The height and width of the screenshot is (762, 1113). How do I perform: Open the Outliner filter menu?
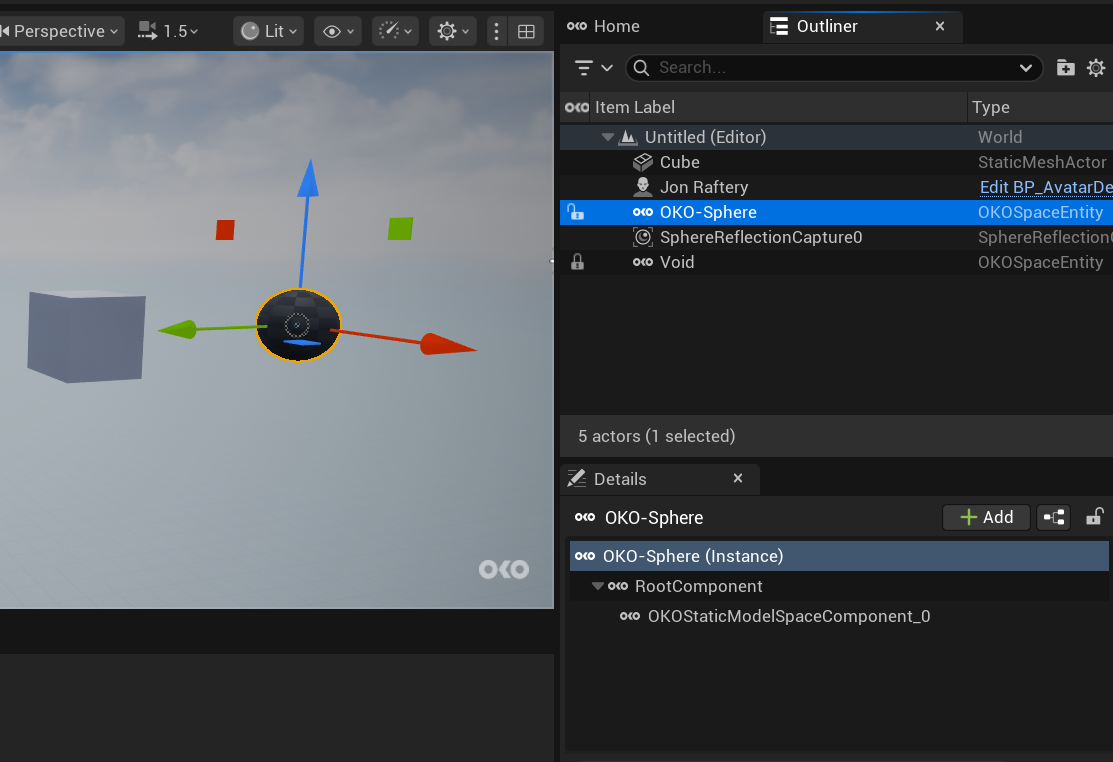point(593,67)
